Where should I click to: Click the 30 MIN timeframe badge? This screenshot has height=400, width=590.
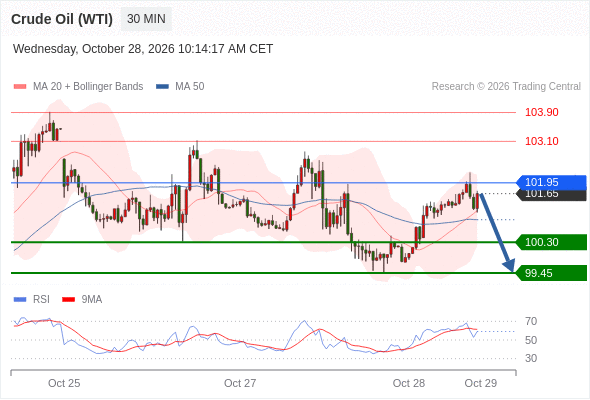pos(146,19)
